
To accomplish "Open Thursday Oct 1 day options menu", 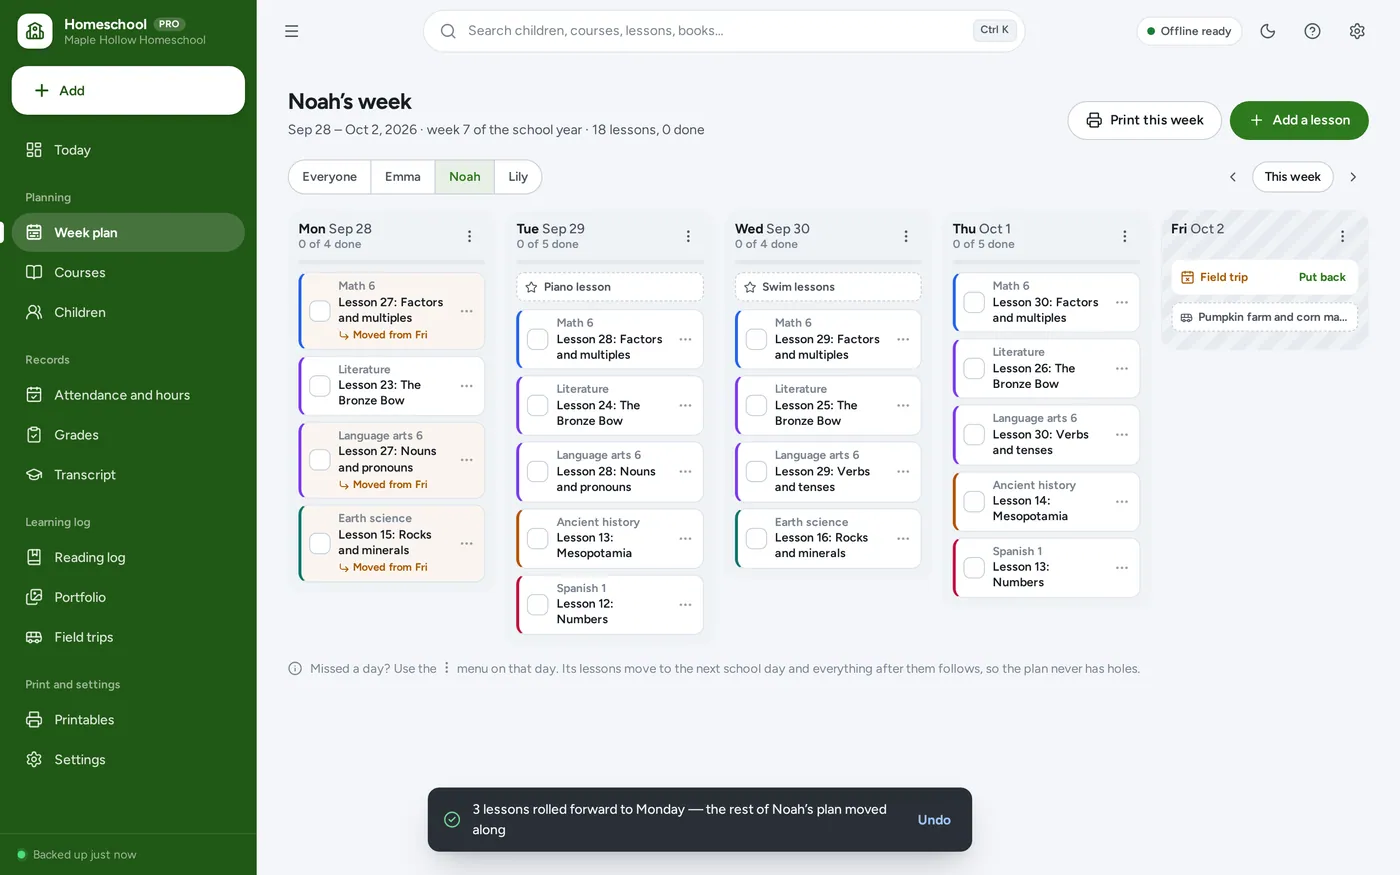I will point(1125,236).
